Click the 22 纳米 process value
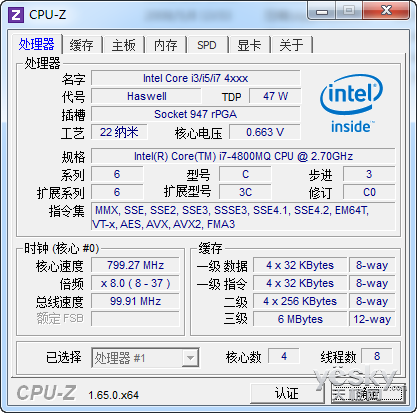Screen dimensions: 417x413 click(x=119, y=132)
